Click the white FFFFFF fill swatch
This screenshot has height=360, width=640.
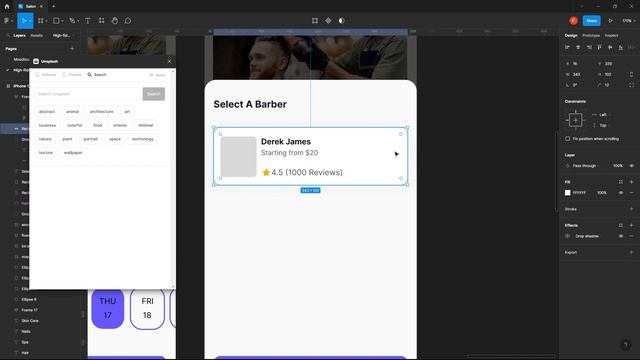click(567, 193)
